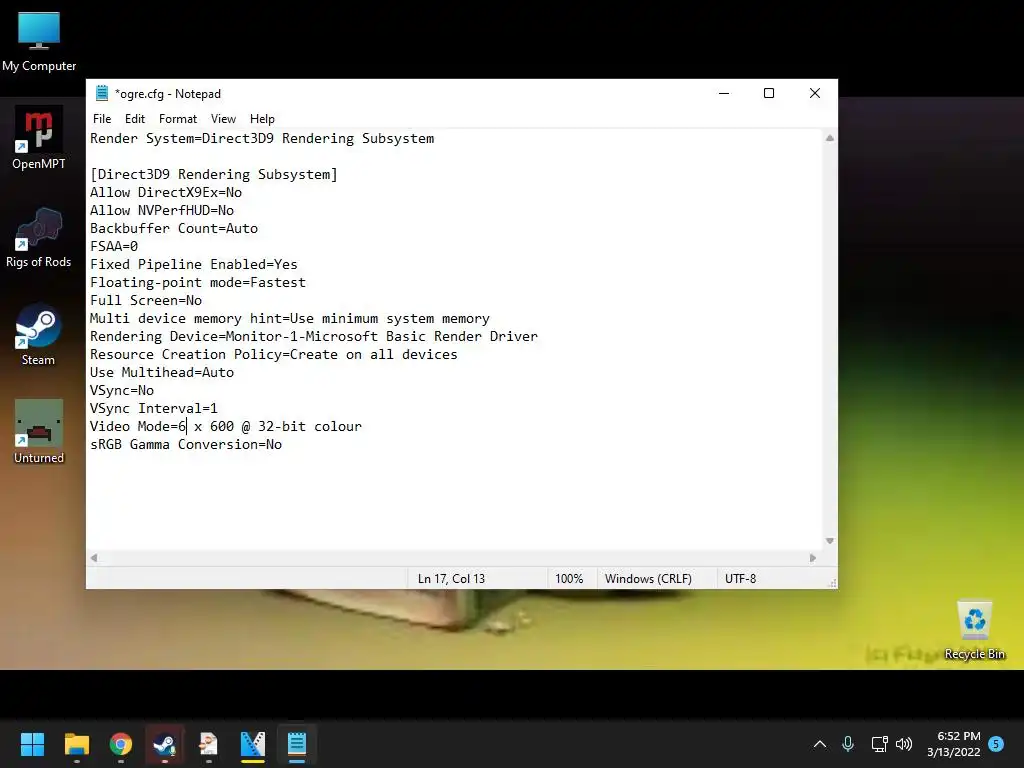Click 'Ln 17, Col 13' in the status bar
This screenshot has height=768, width=1024.
click(x=451, y=579)
